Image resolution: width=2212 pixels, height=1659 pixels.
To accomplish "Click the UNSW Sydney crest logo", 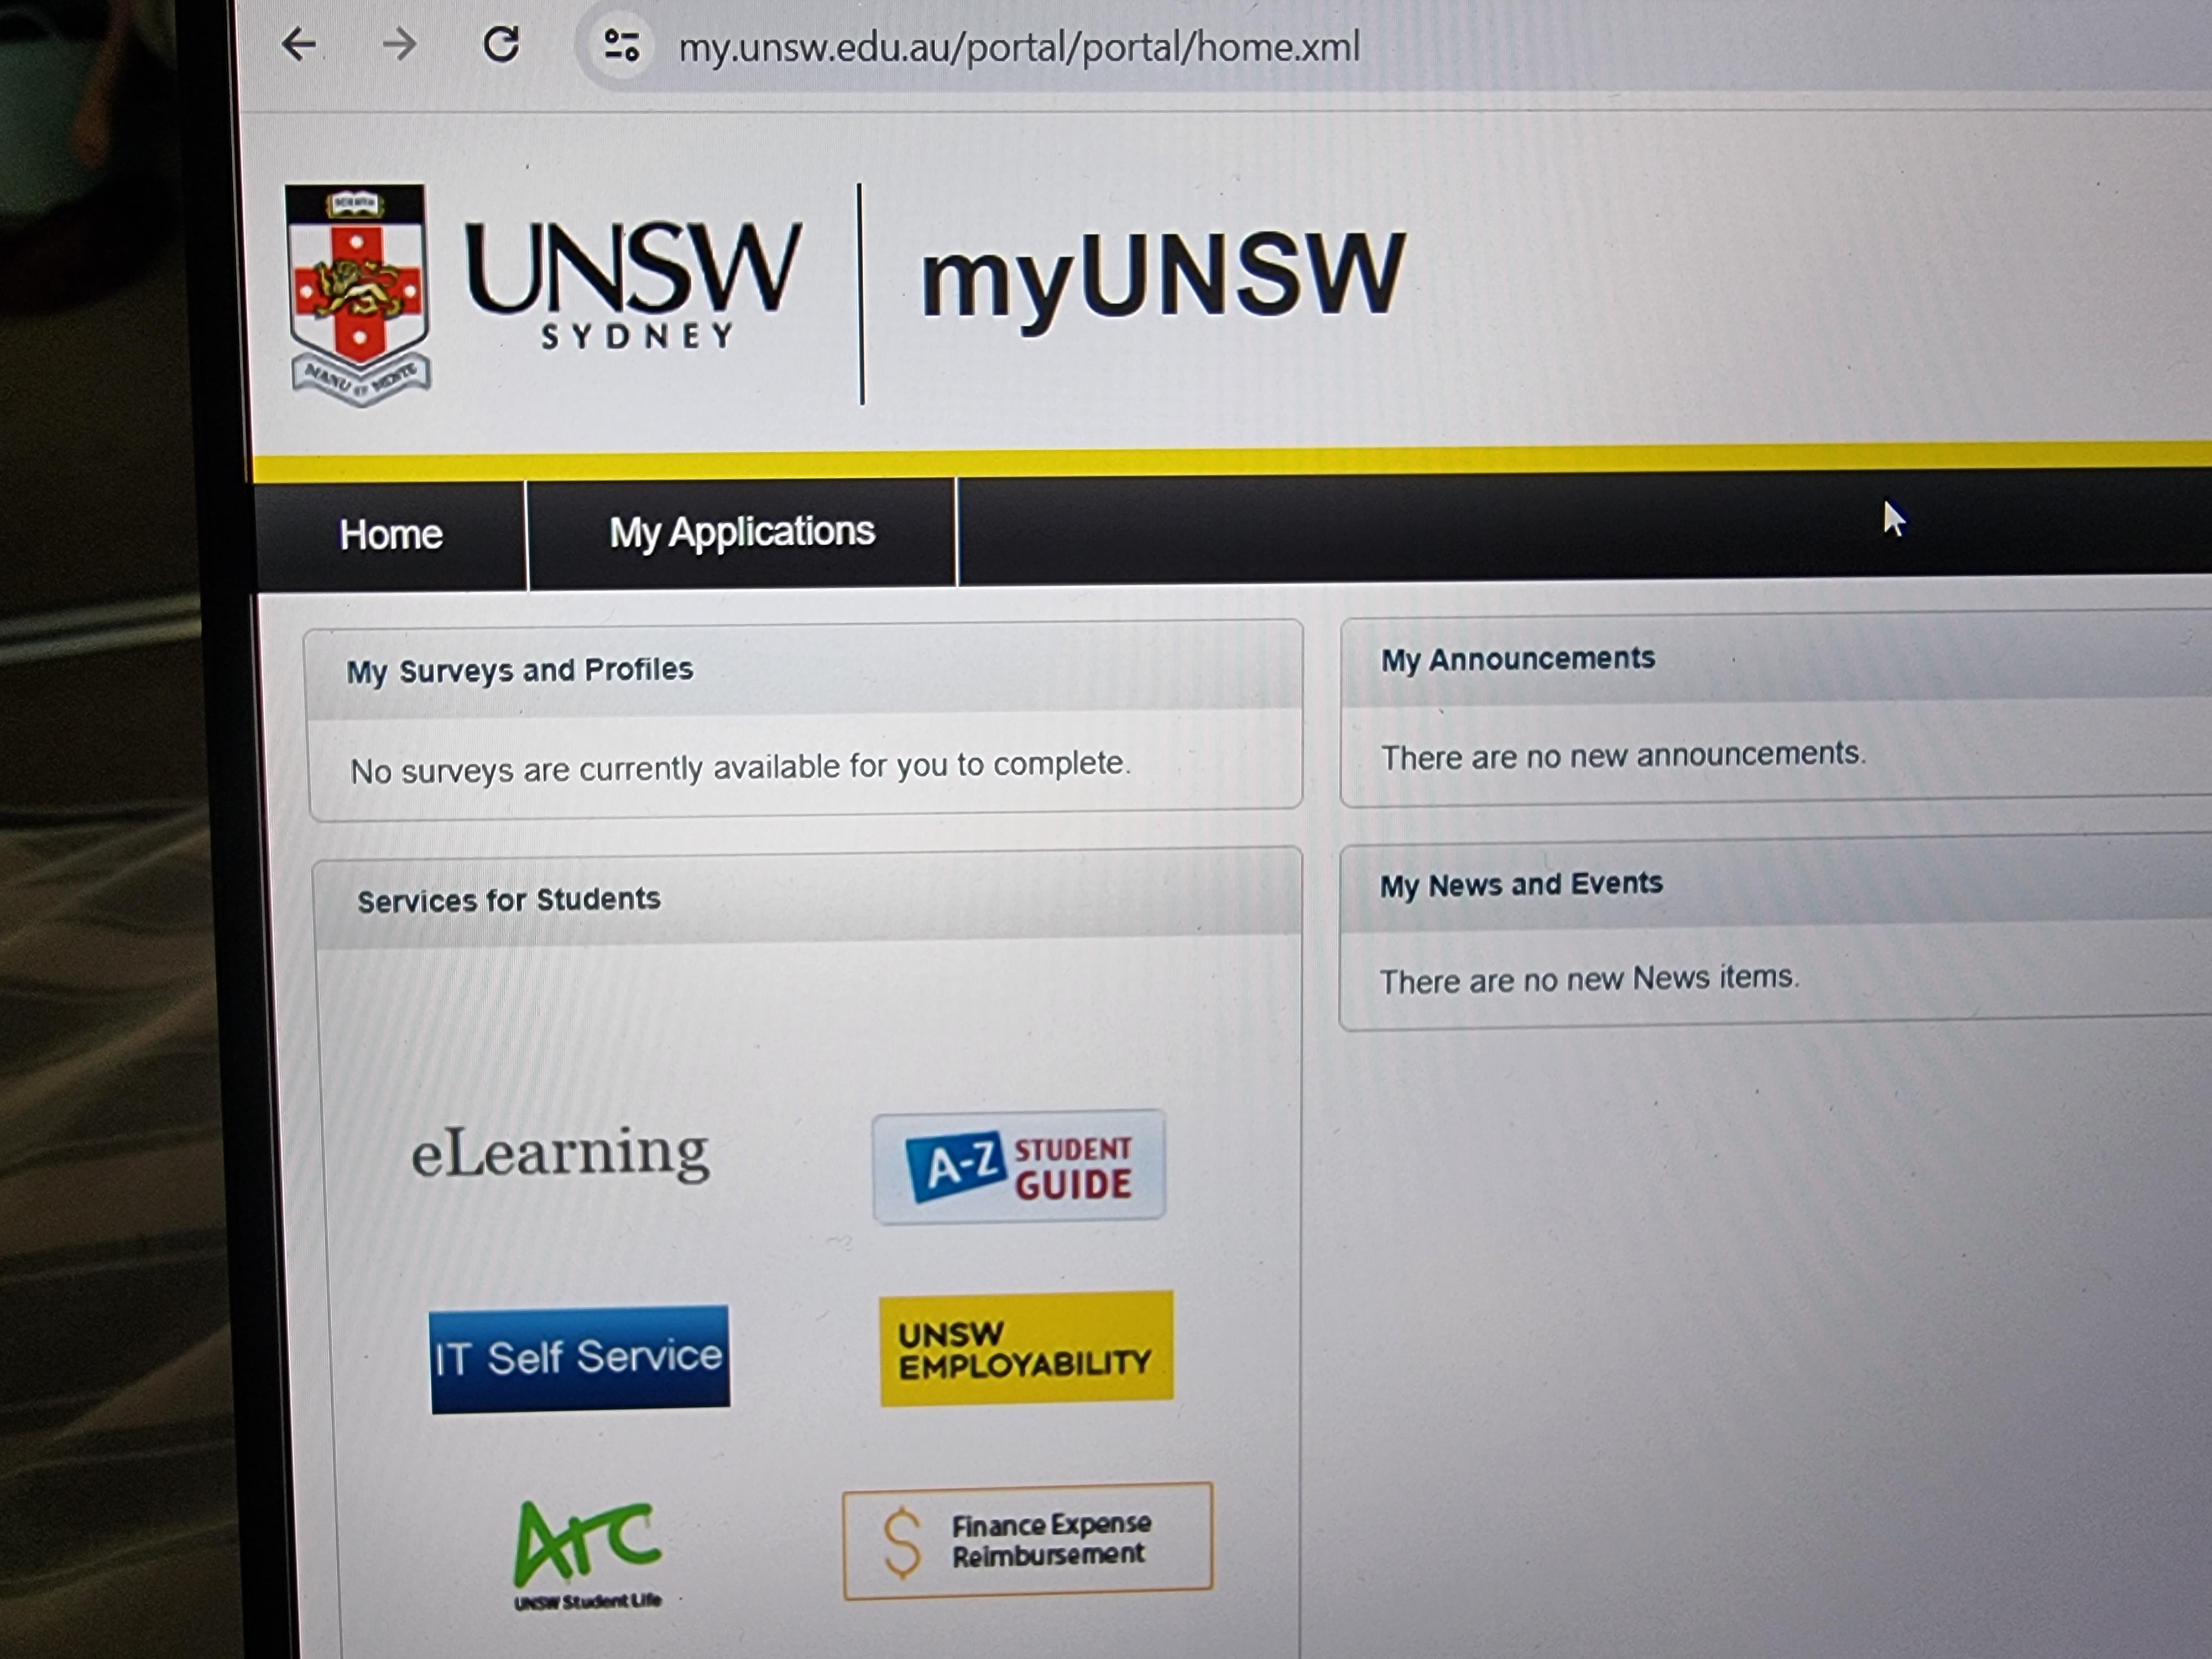I will (x=359, y=295).
